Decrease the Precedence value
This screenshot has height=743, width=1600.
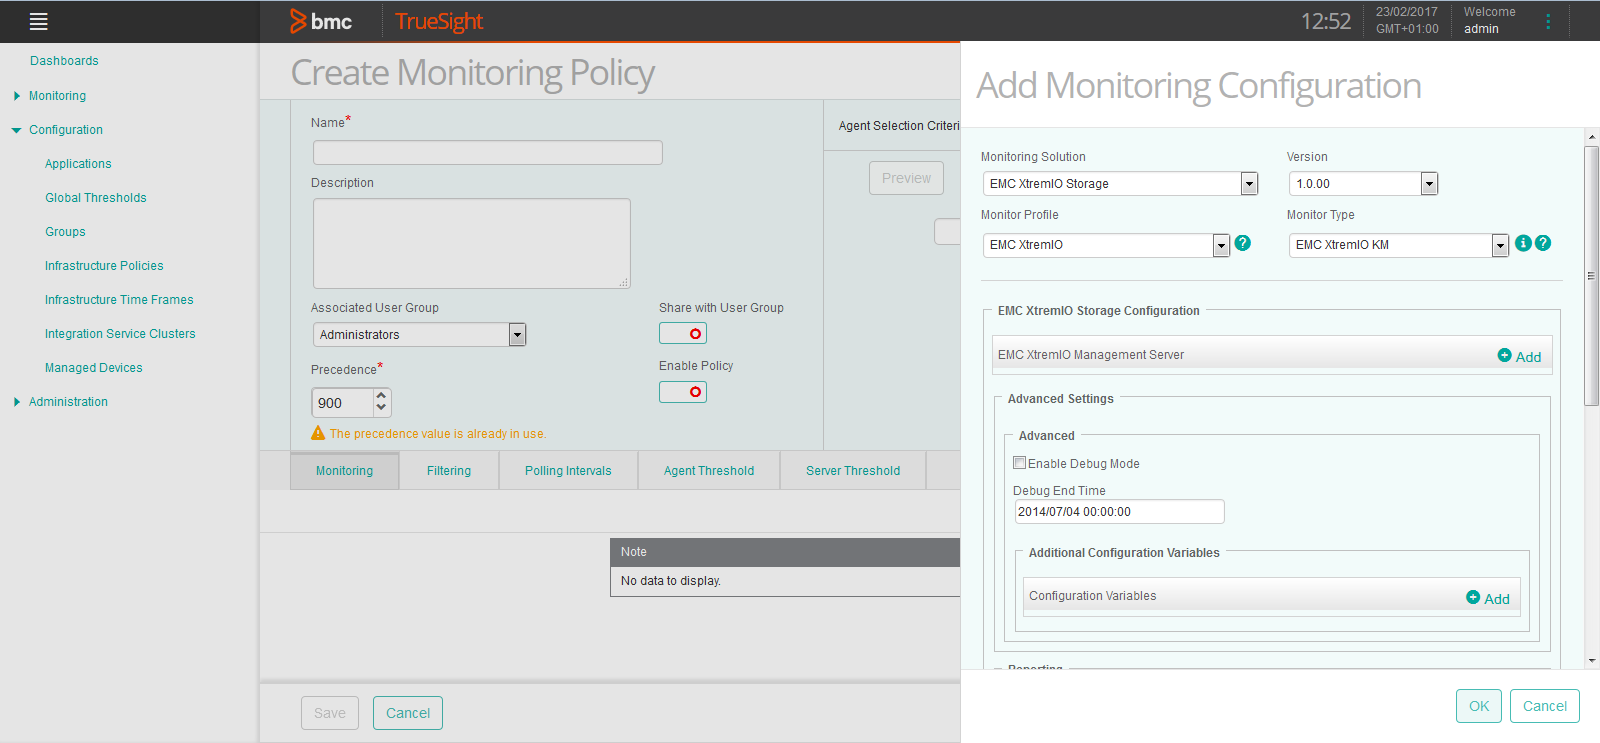point(381,408)
